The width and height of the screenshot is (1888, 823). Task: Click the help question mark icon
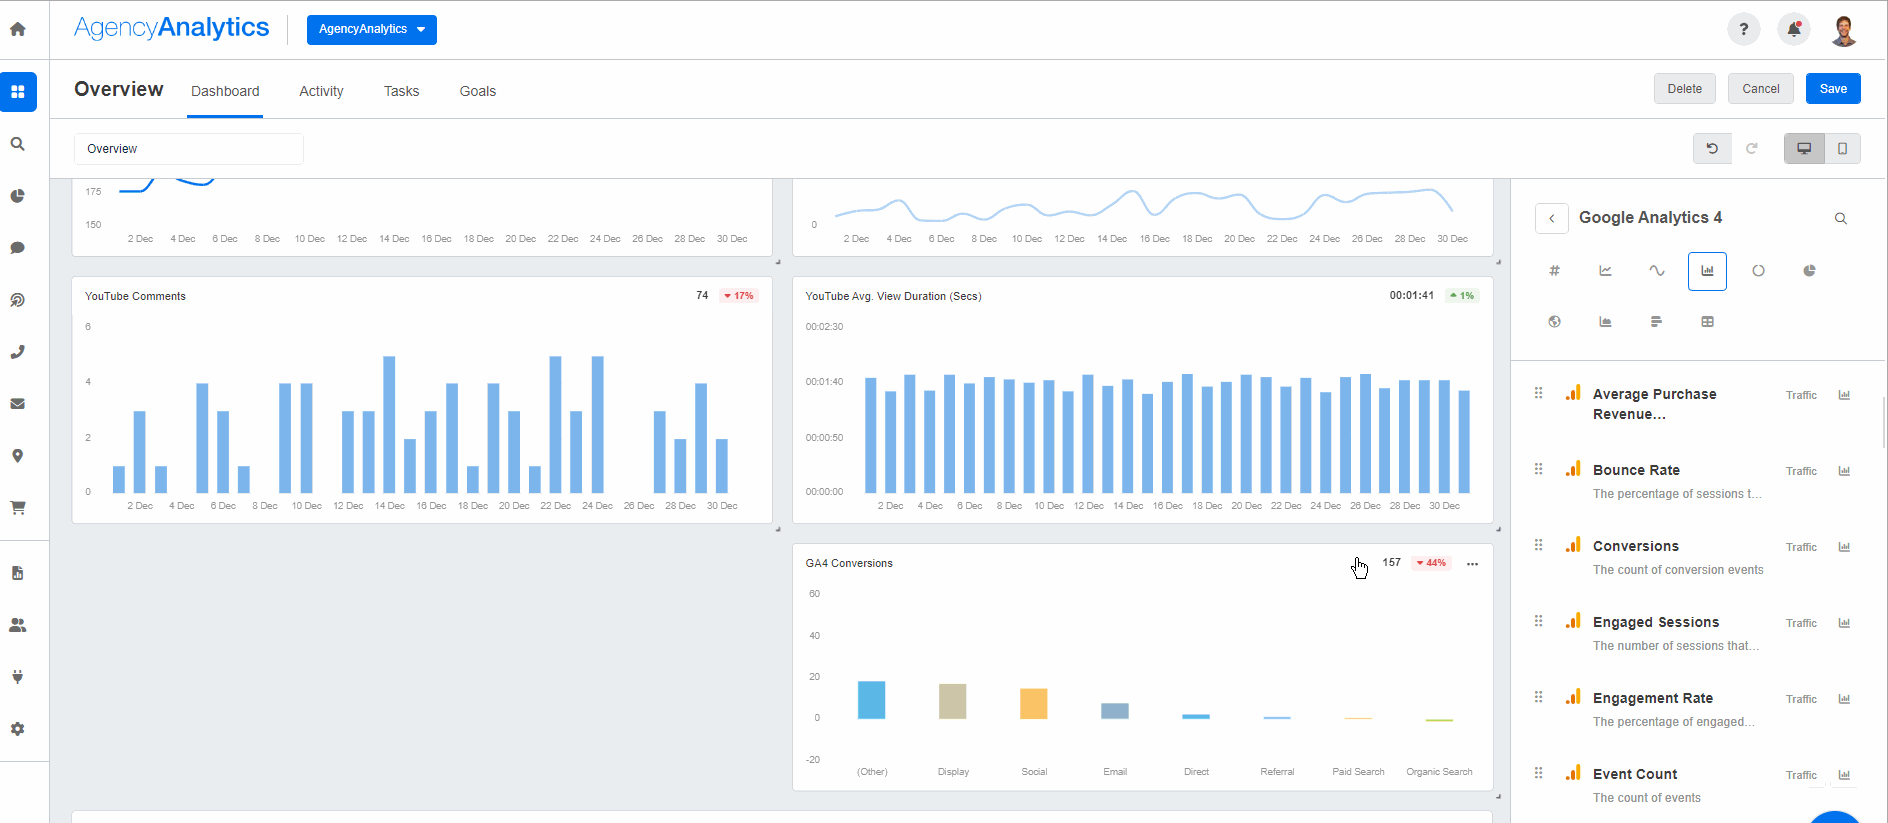click(x=1744, y=29)
